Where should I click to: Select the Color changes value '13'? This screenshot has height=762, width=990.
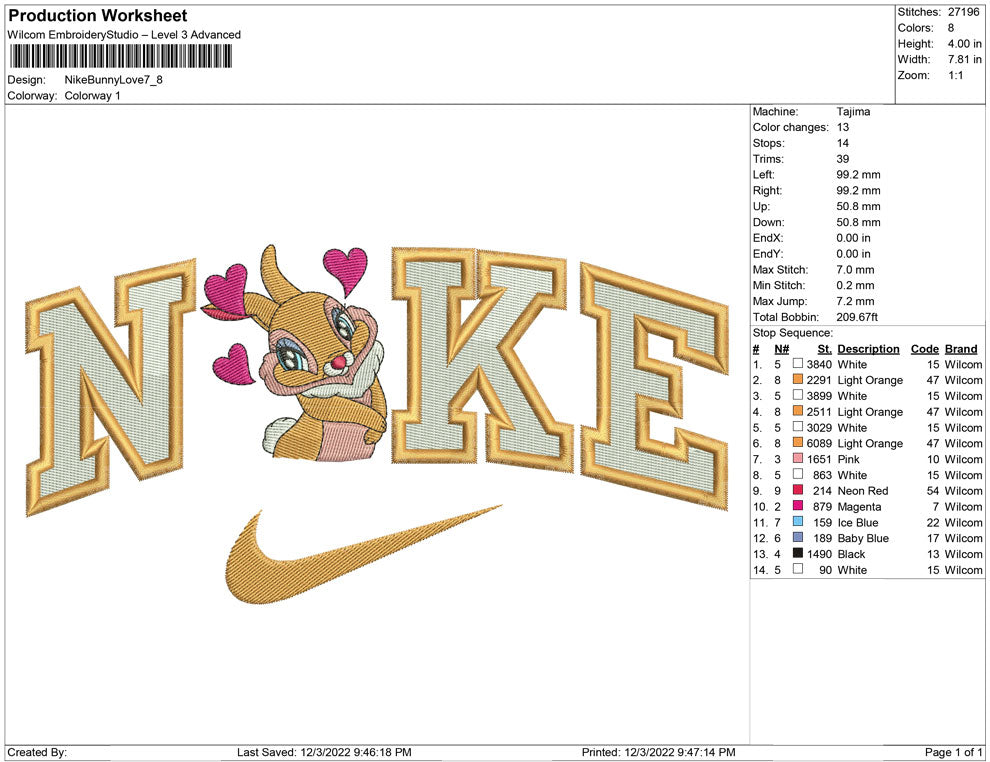843,128
